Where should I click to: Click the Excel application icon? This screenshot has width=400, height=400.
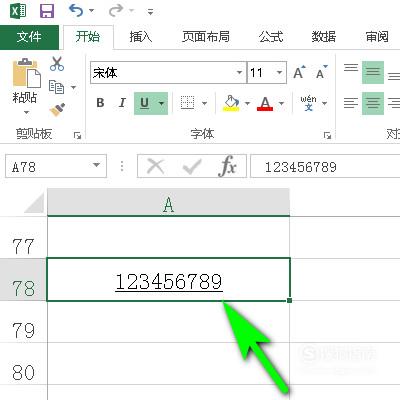(18, 11)
